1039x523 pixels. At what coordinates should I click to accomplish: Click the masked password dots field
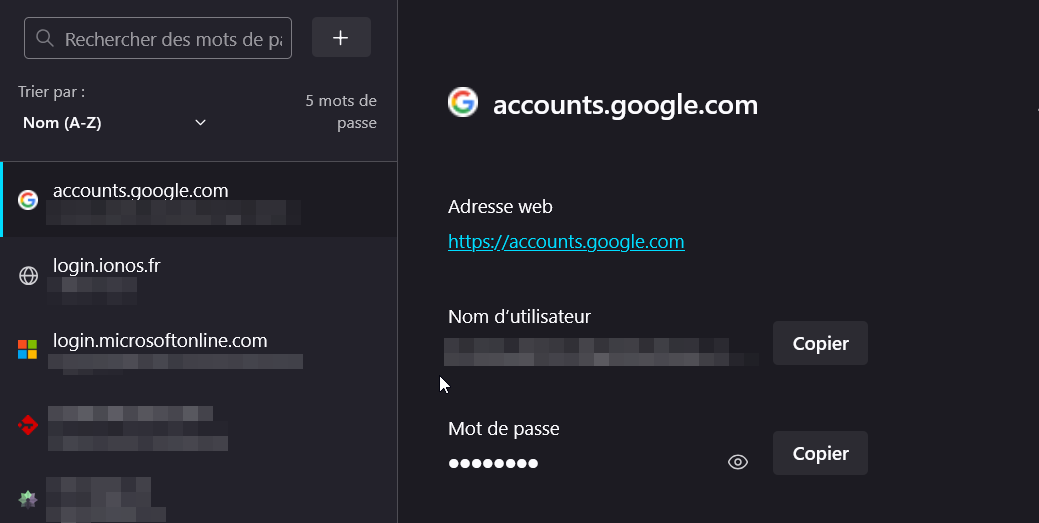pos(494,463)
